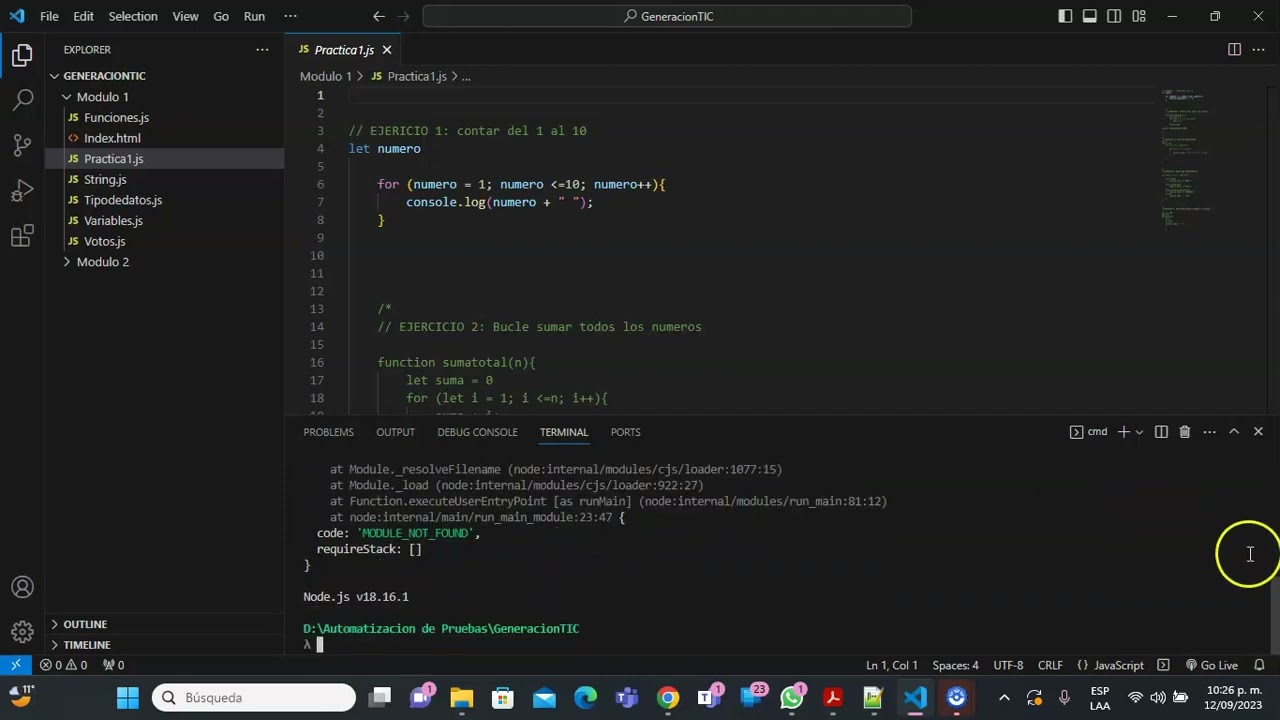Open the remote window indicator

[16, 665]
